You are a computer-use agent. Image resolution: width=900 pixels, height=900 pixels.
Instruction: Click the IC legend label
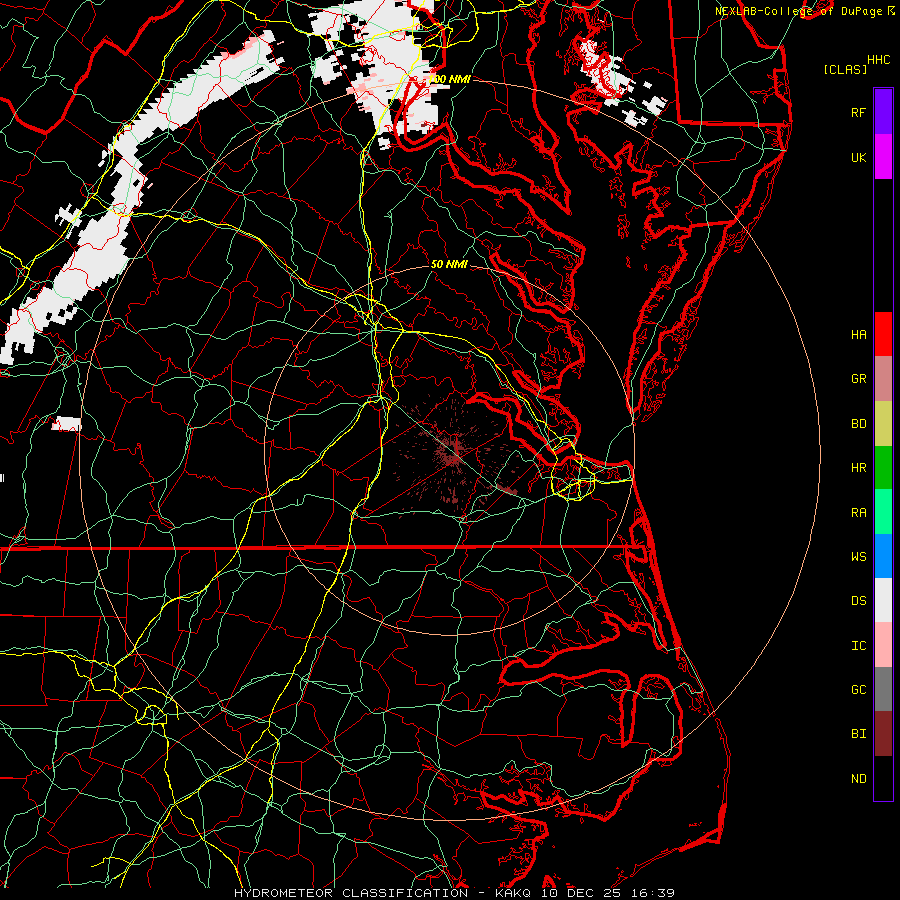tap(859, 646)
